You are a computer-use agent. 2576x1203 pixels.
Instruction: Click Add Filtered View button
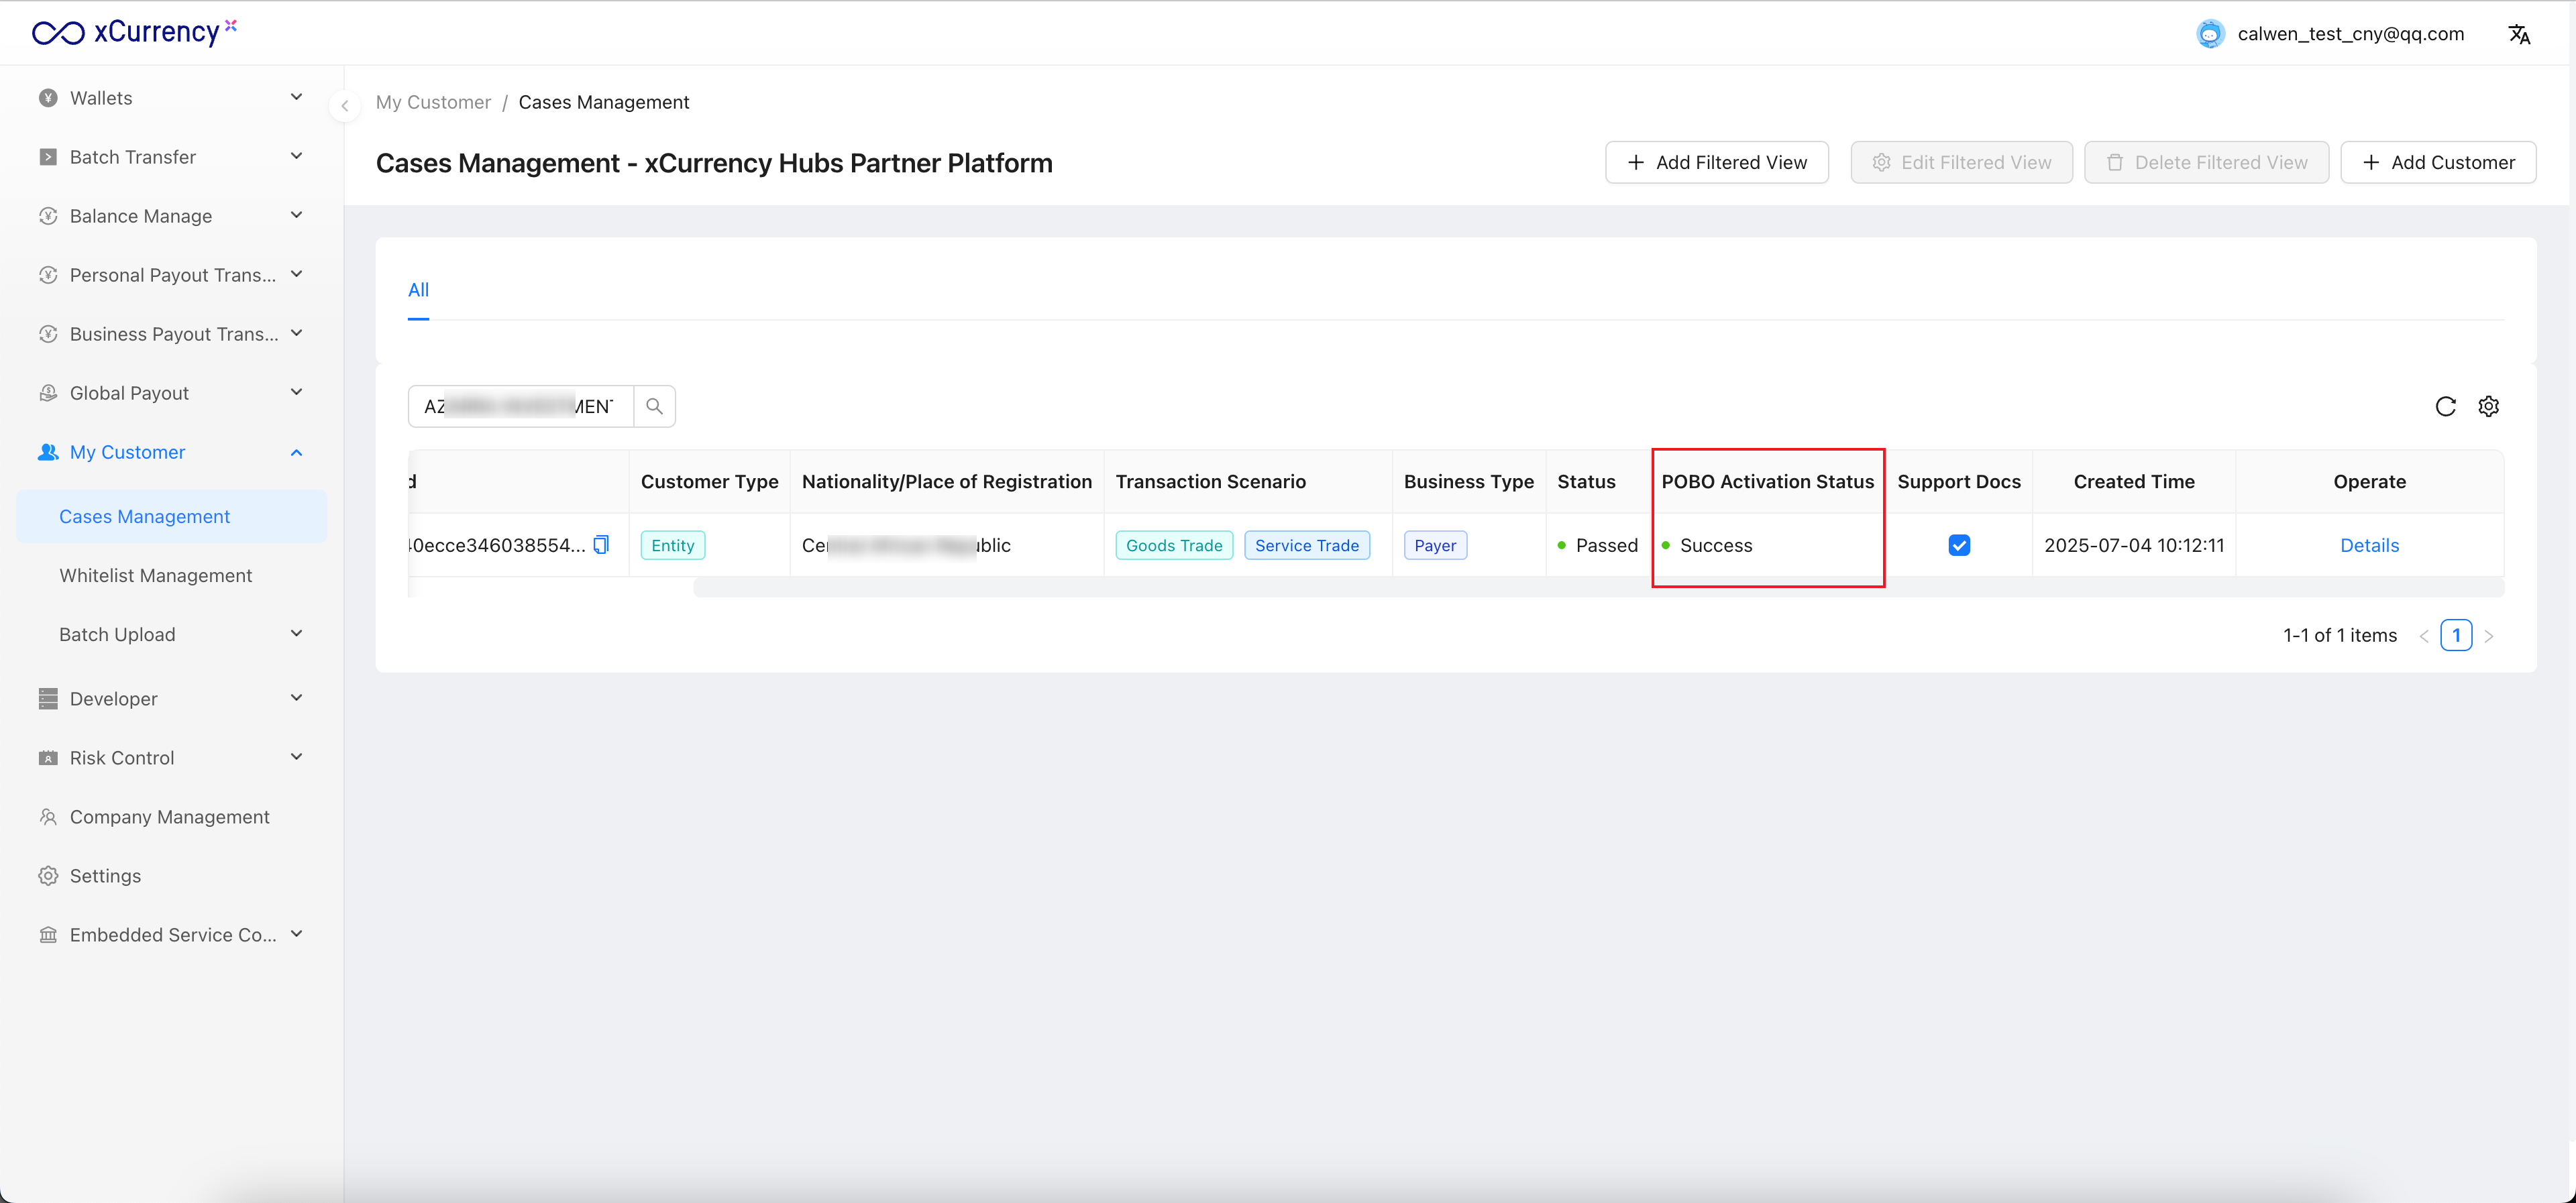coord(1716,162)
